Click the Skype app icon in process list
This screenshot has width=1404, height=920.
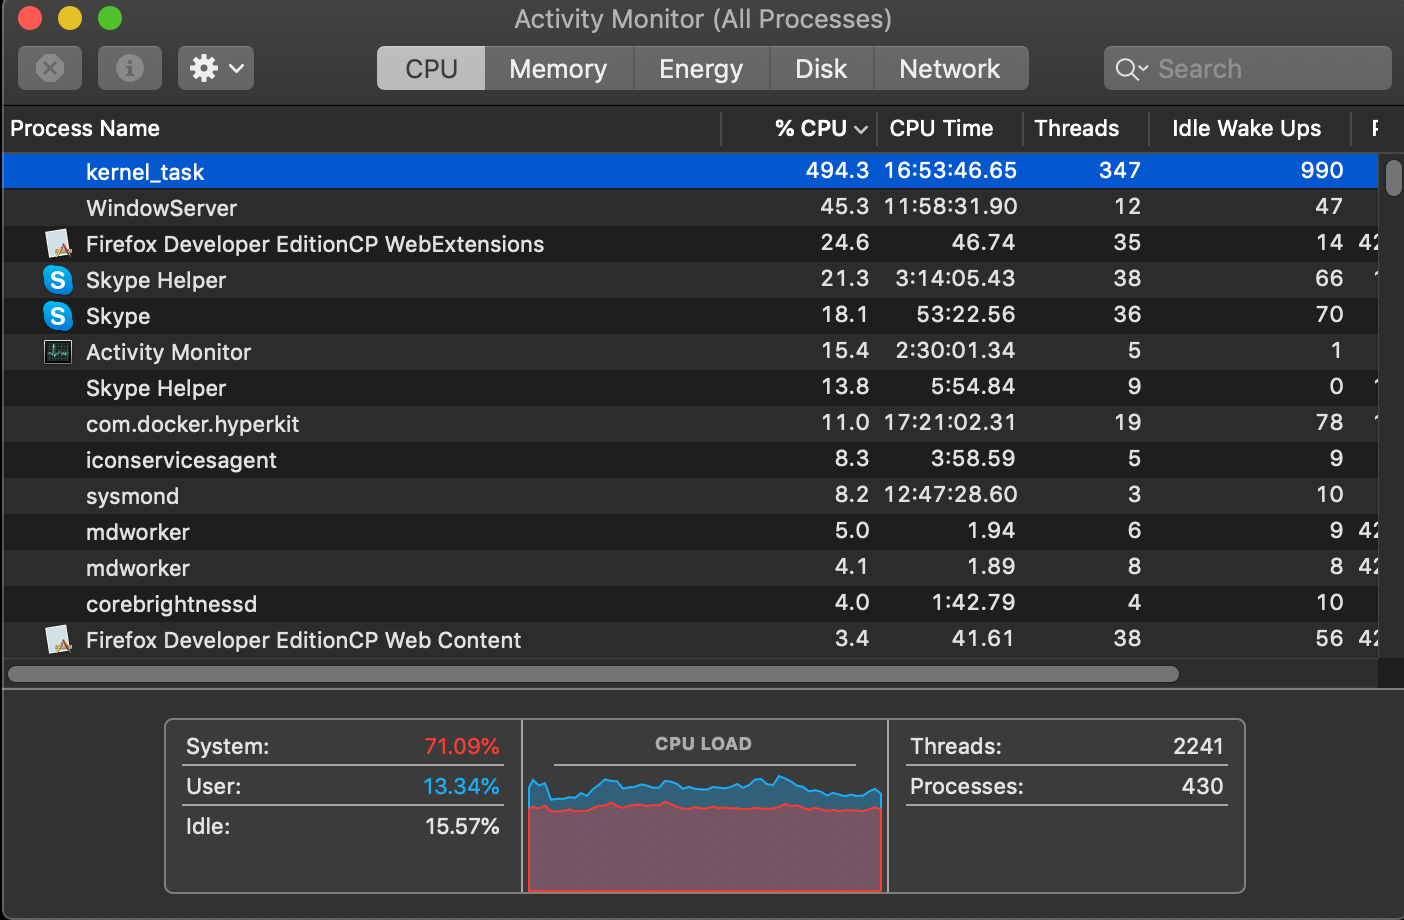(58, 315)
